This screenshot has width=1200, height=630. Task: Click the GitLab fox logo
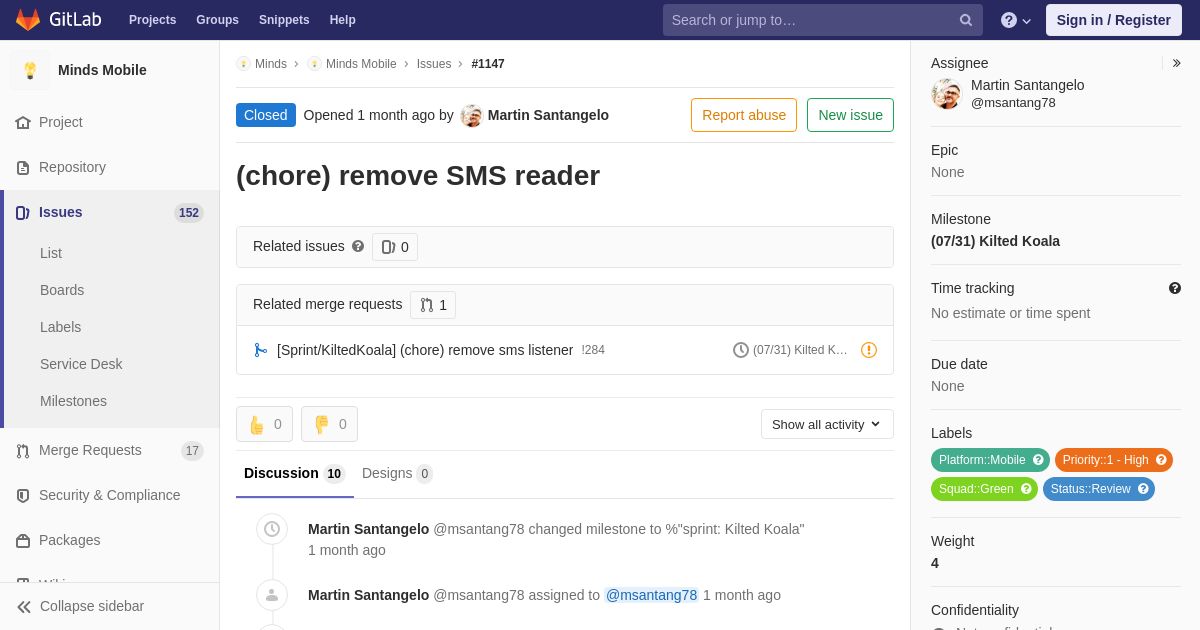28,20
